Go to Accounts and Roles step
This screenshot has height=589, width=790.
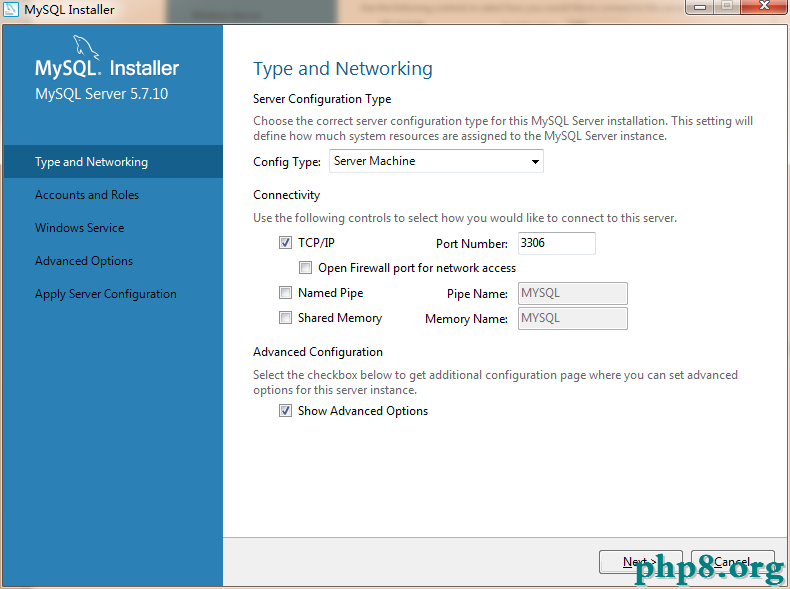tap(87, 195)
